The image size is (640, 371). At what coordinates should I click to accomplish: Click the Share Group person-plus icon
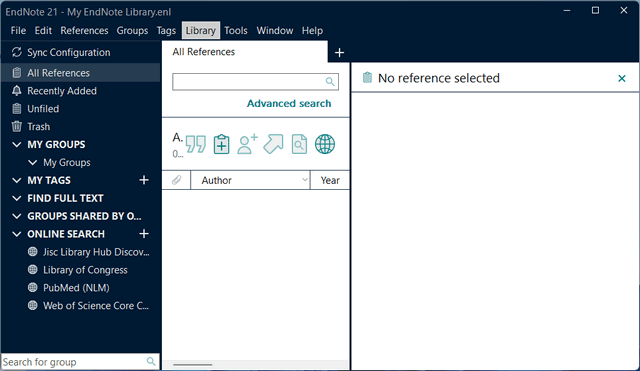(247, 144)
